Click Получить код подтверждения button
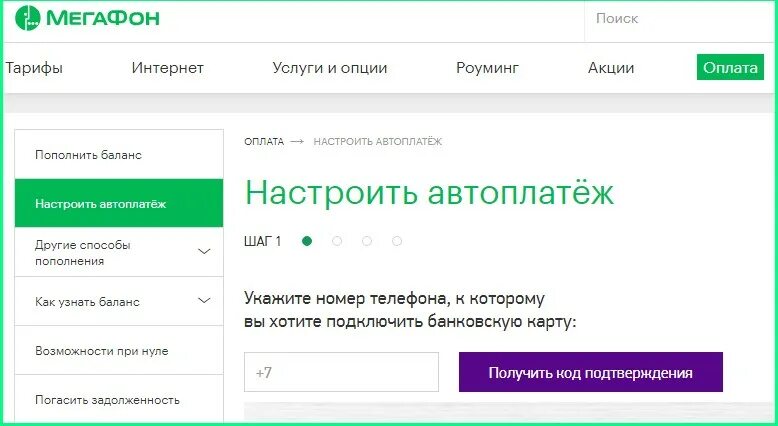The image size is (778, 426). pos(590,372)
